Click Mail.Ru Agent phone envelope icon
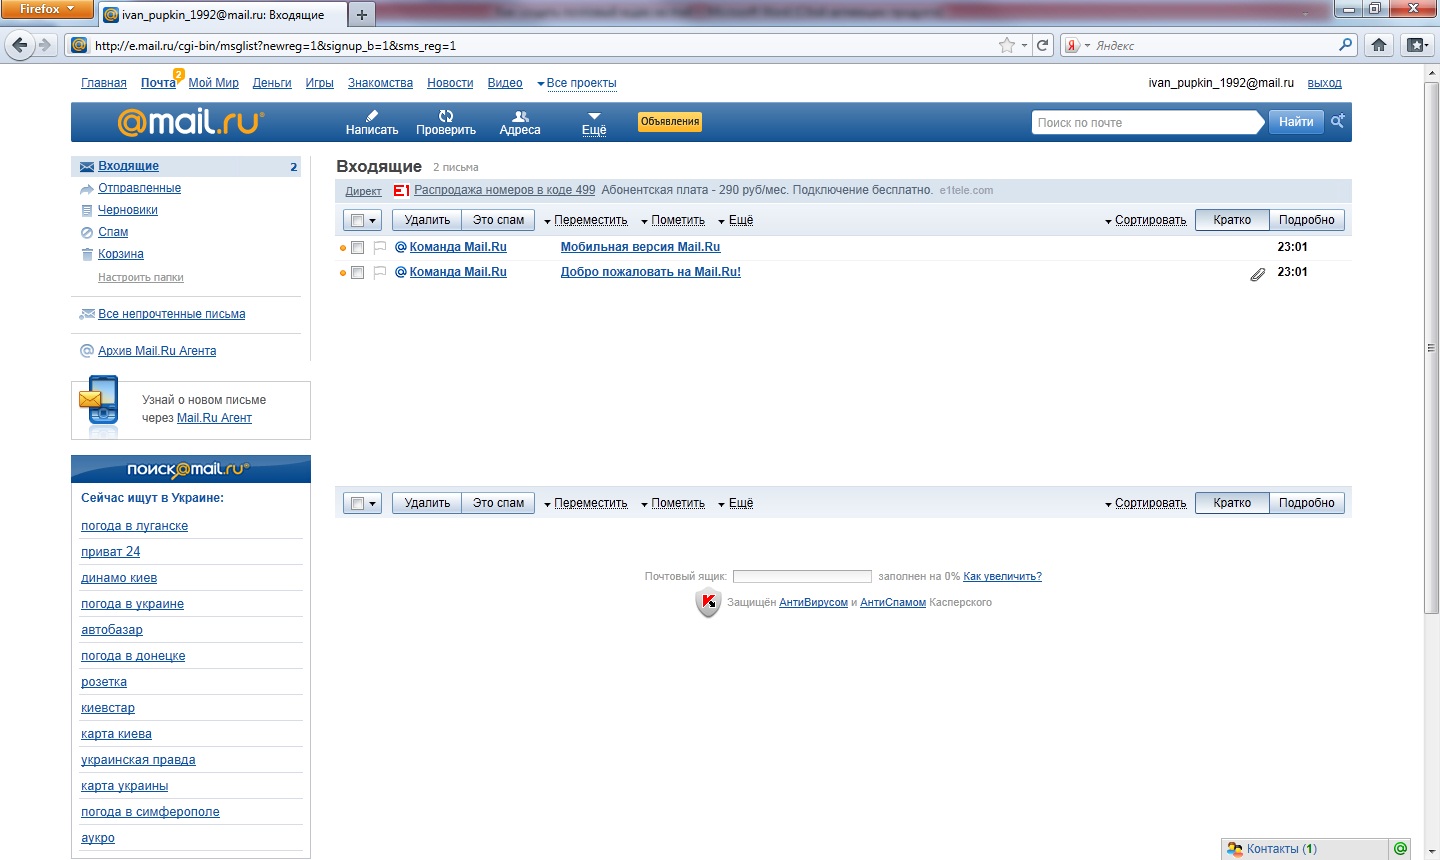Screen dimensions: 1440x860 98,406
